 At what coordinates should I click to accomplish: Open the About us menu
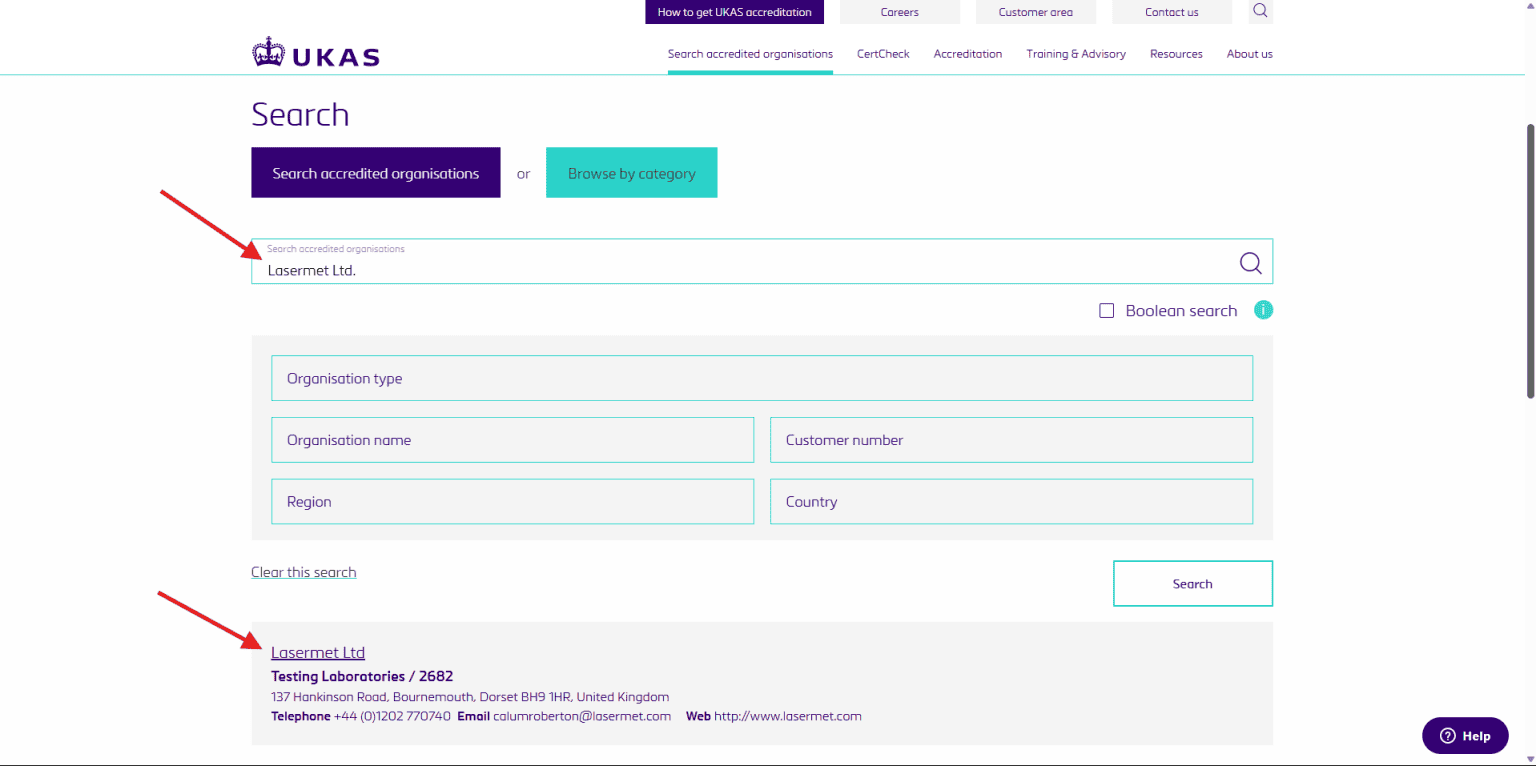coord(1250,54)
